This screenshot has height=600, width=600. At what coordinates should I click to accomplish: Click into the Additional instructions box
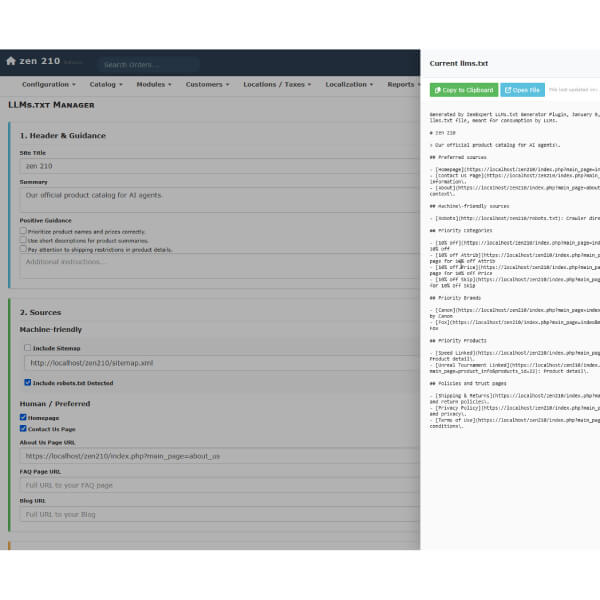[x=218, y=262]
